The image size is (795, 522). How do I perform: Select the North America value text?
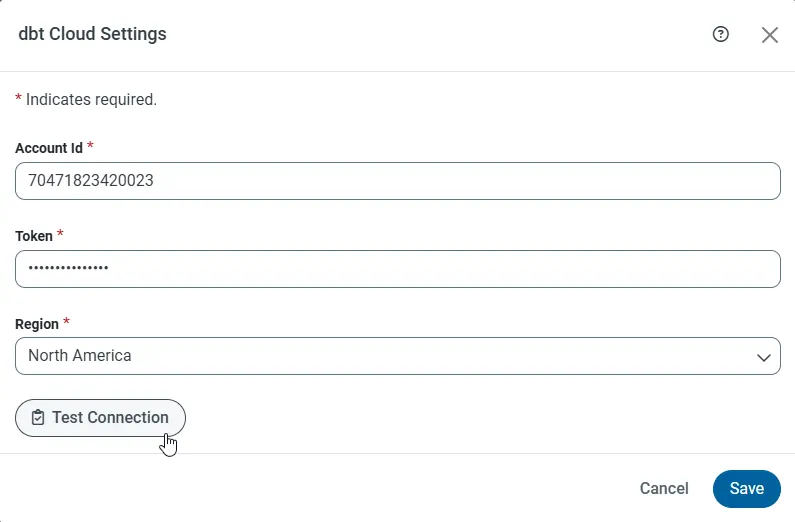click(x=80, y=356)
